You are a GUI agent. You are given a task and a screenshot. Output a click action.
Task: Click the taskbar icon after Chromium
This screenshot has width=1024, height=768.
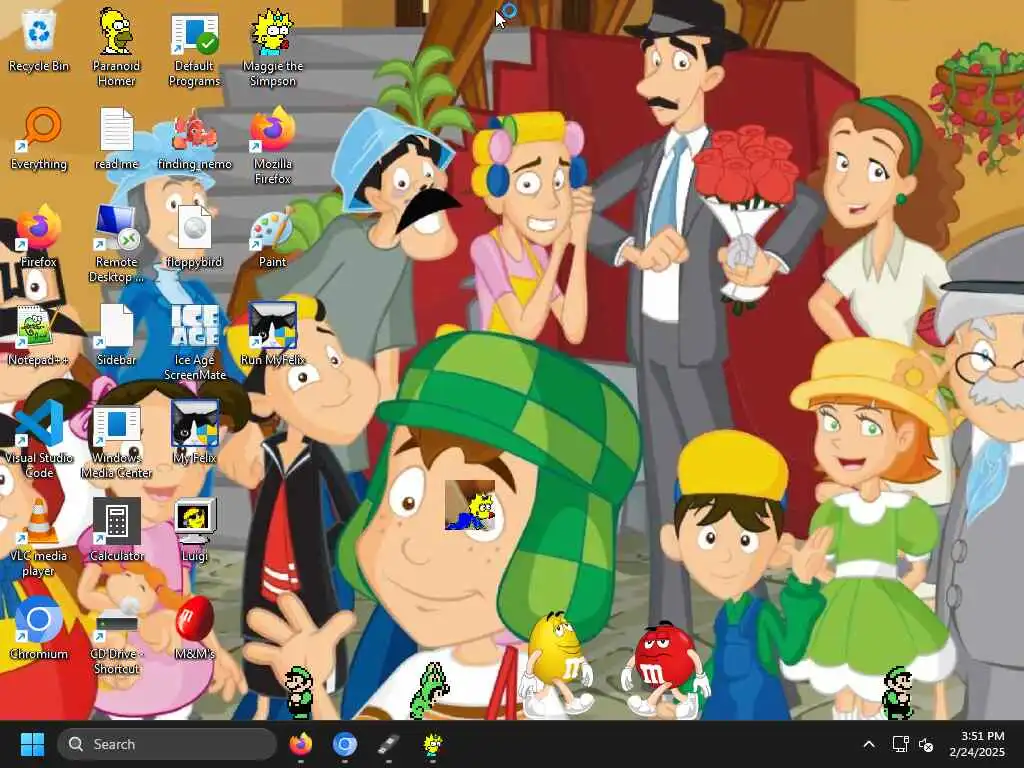click(x=389, y=744)
